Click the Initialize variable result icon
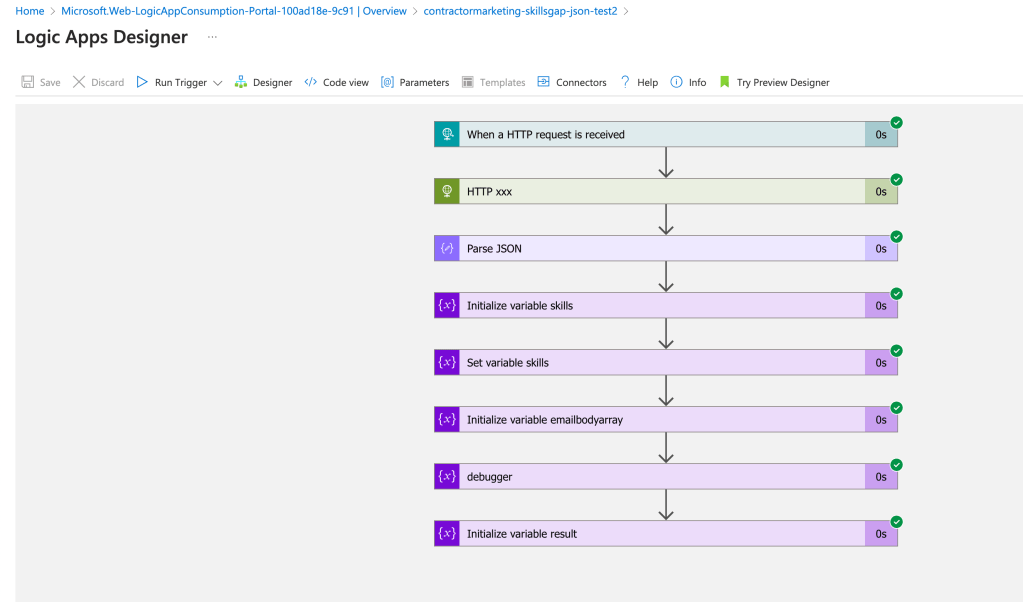1023x602 pixels. [447, 534]
